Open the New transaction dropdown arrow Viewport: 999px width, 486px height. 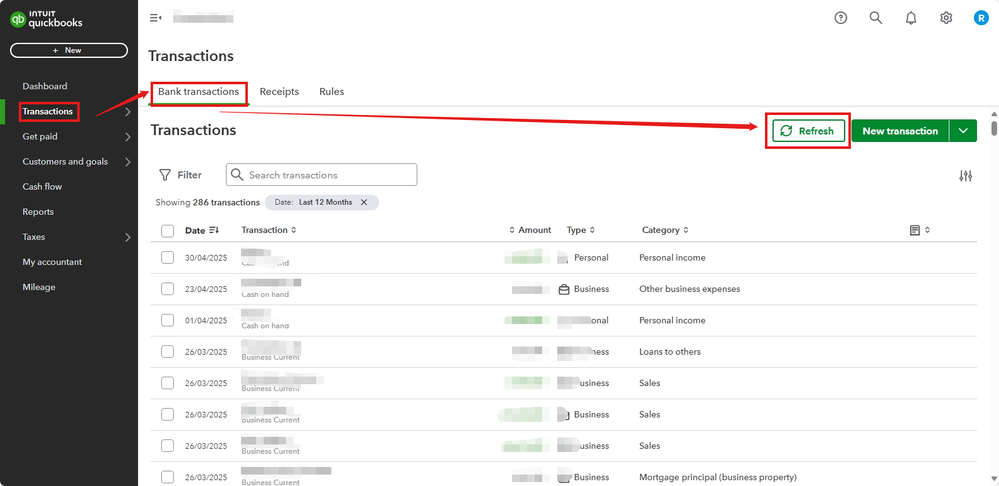963,131
